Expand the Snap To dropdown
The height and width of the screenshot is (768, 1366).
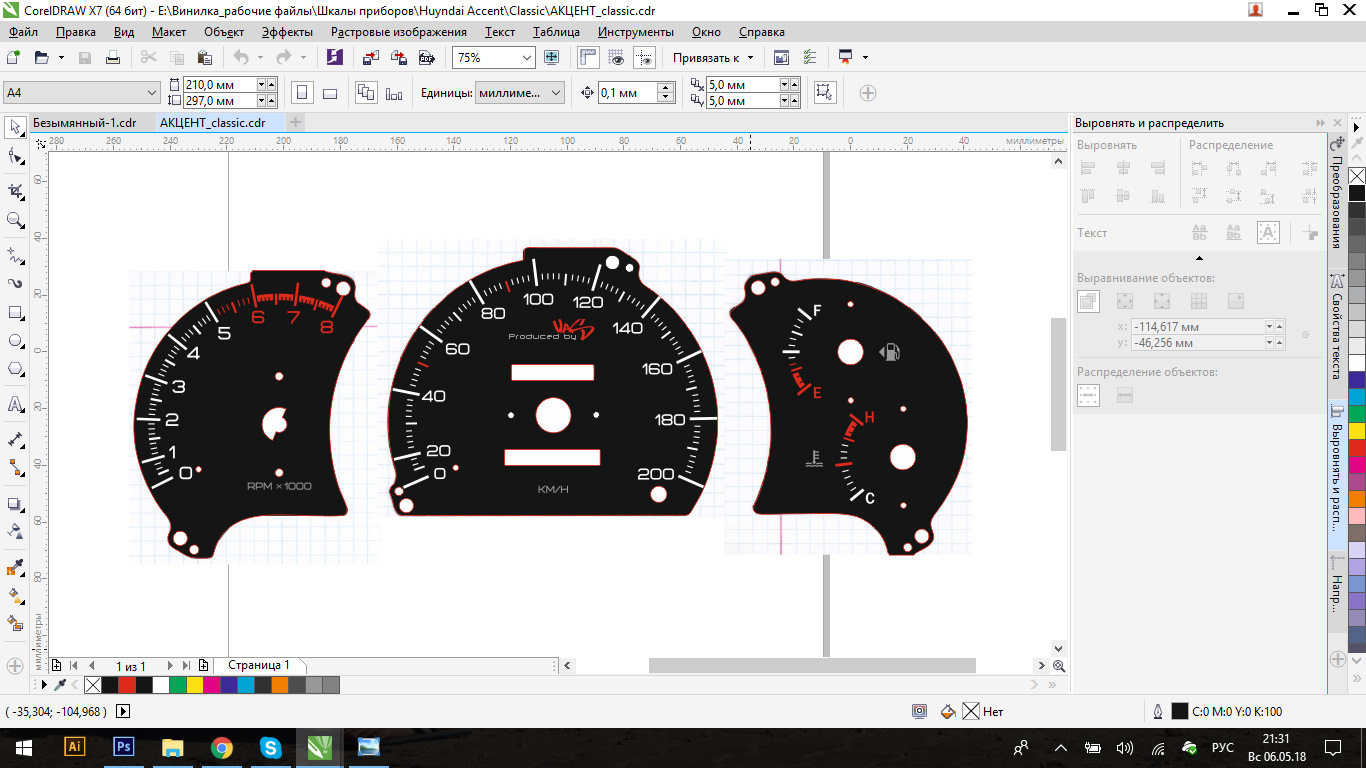tap(750, 58)
